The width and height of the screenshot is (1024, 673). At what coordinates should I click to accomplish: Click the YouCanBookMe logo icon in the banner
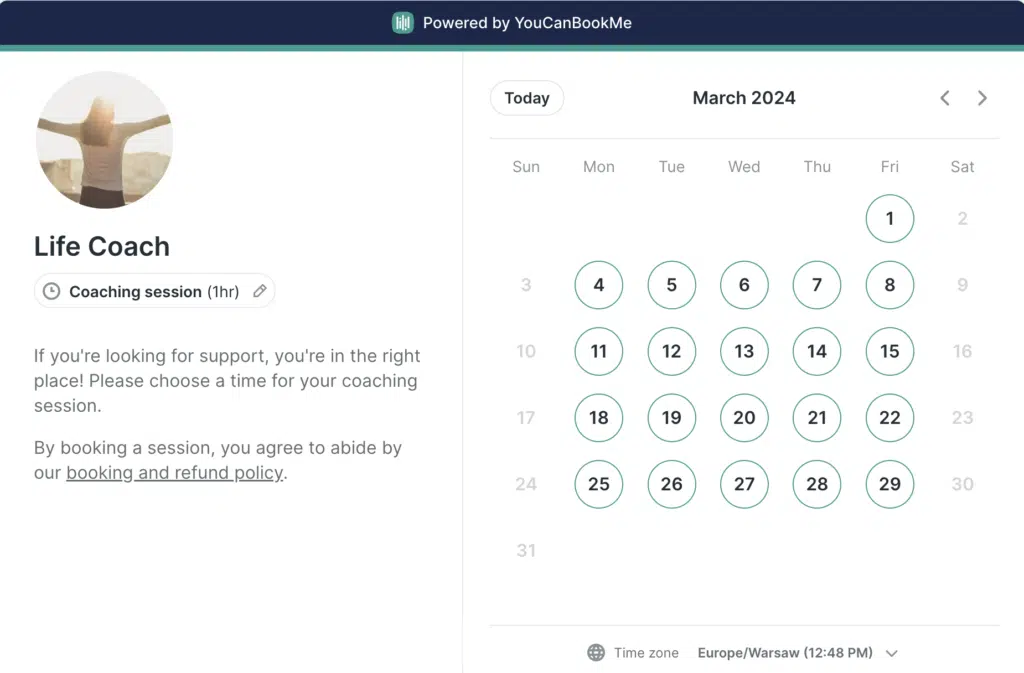coord(402,22)
